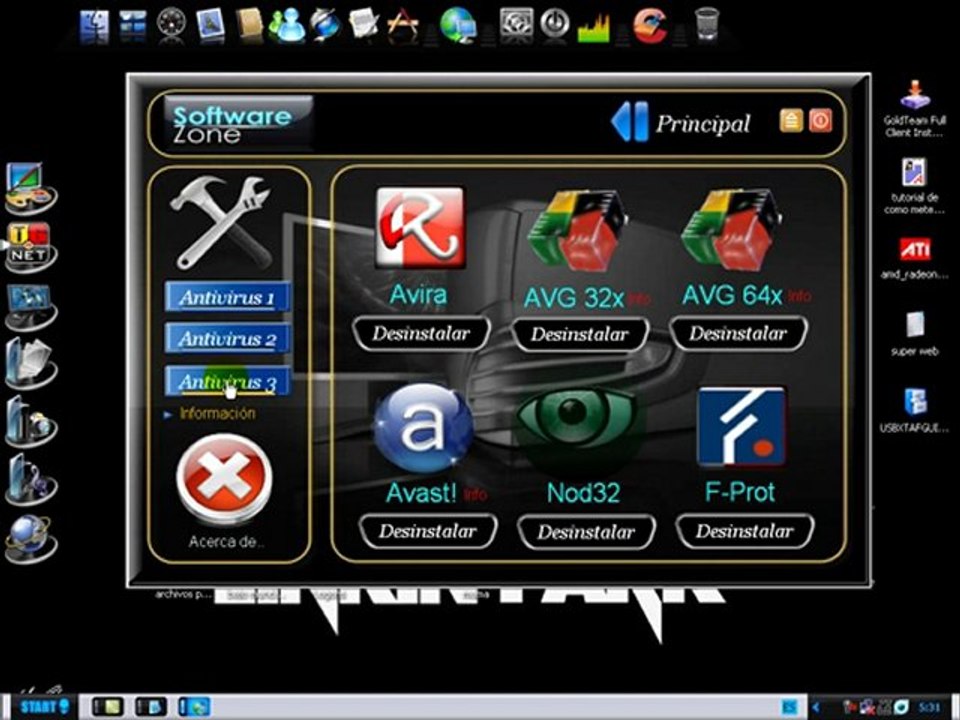Click Desinstalar under AVG 64x
Image resolution: width=960 pixels, height=720 pixels.
[738, 334]
